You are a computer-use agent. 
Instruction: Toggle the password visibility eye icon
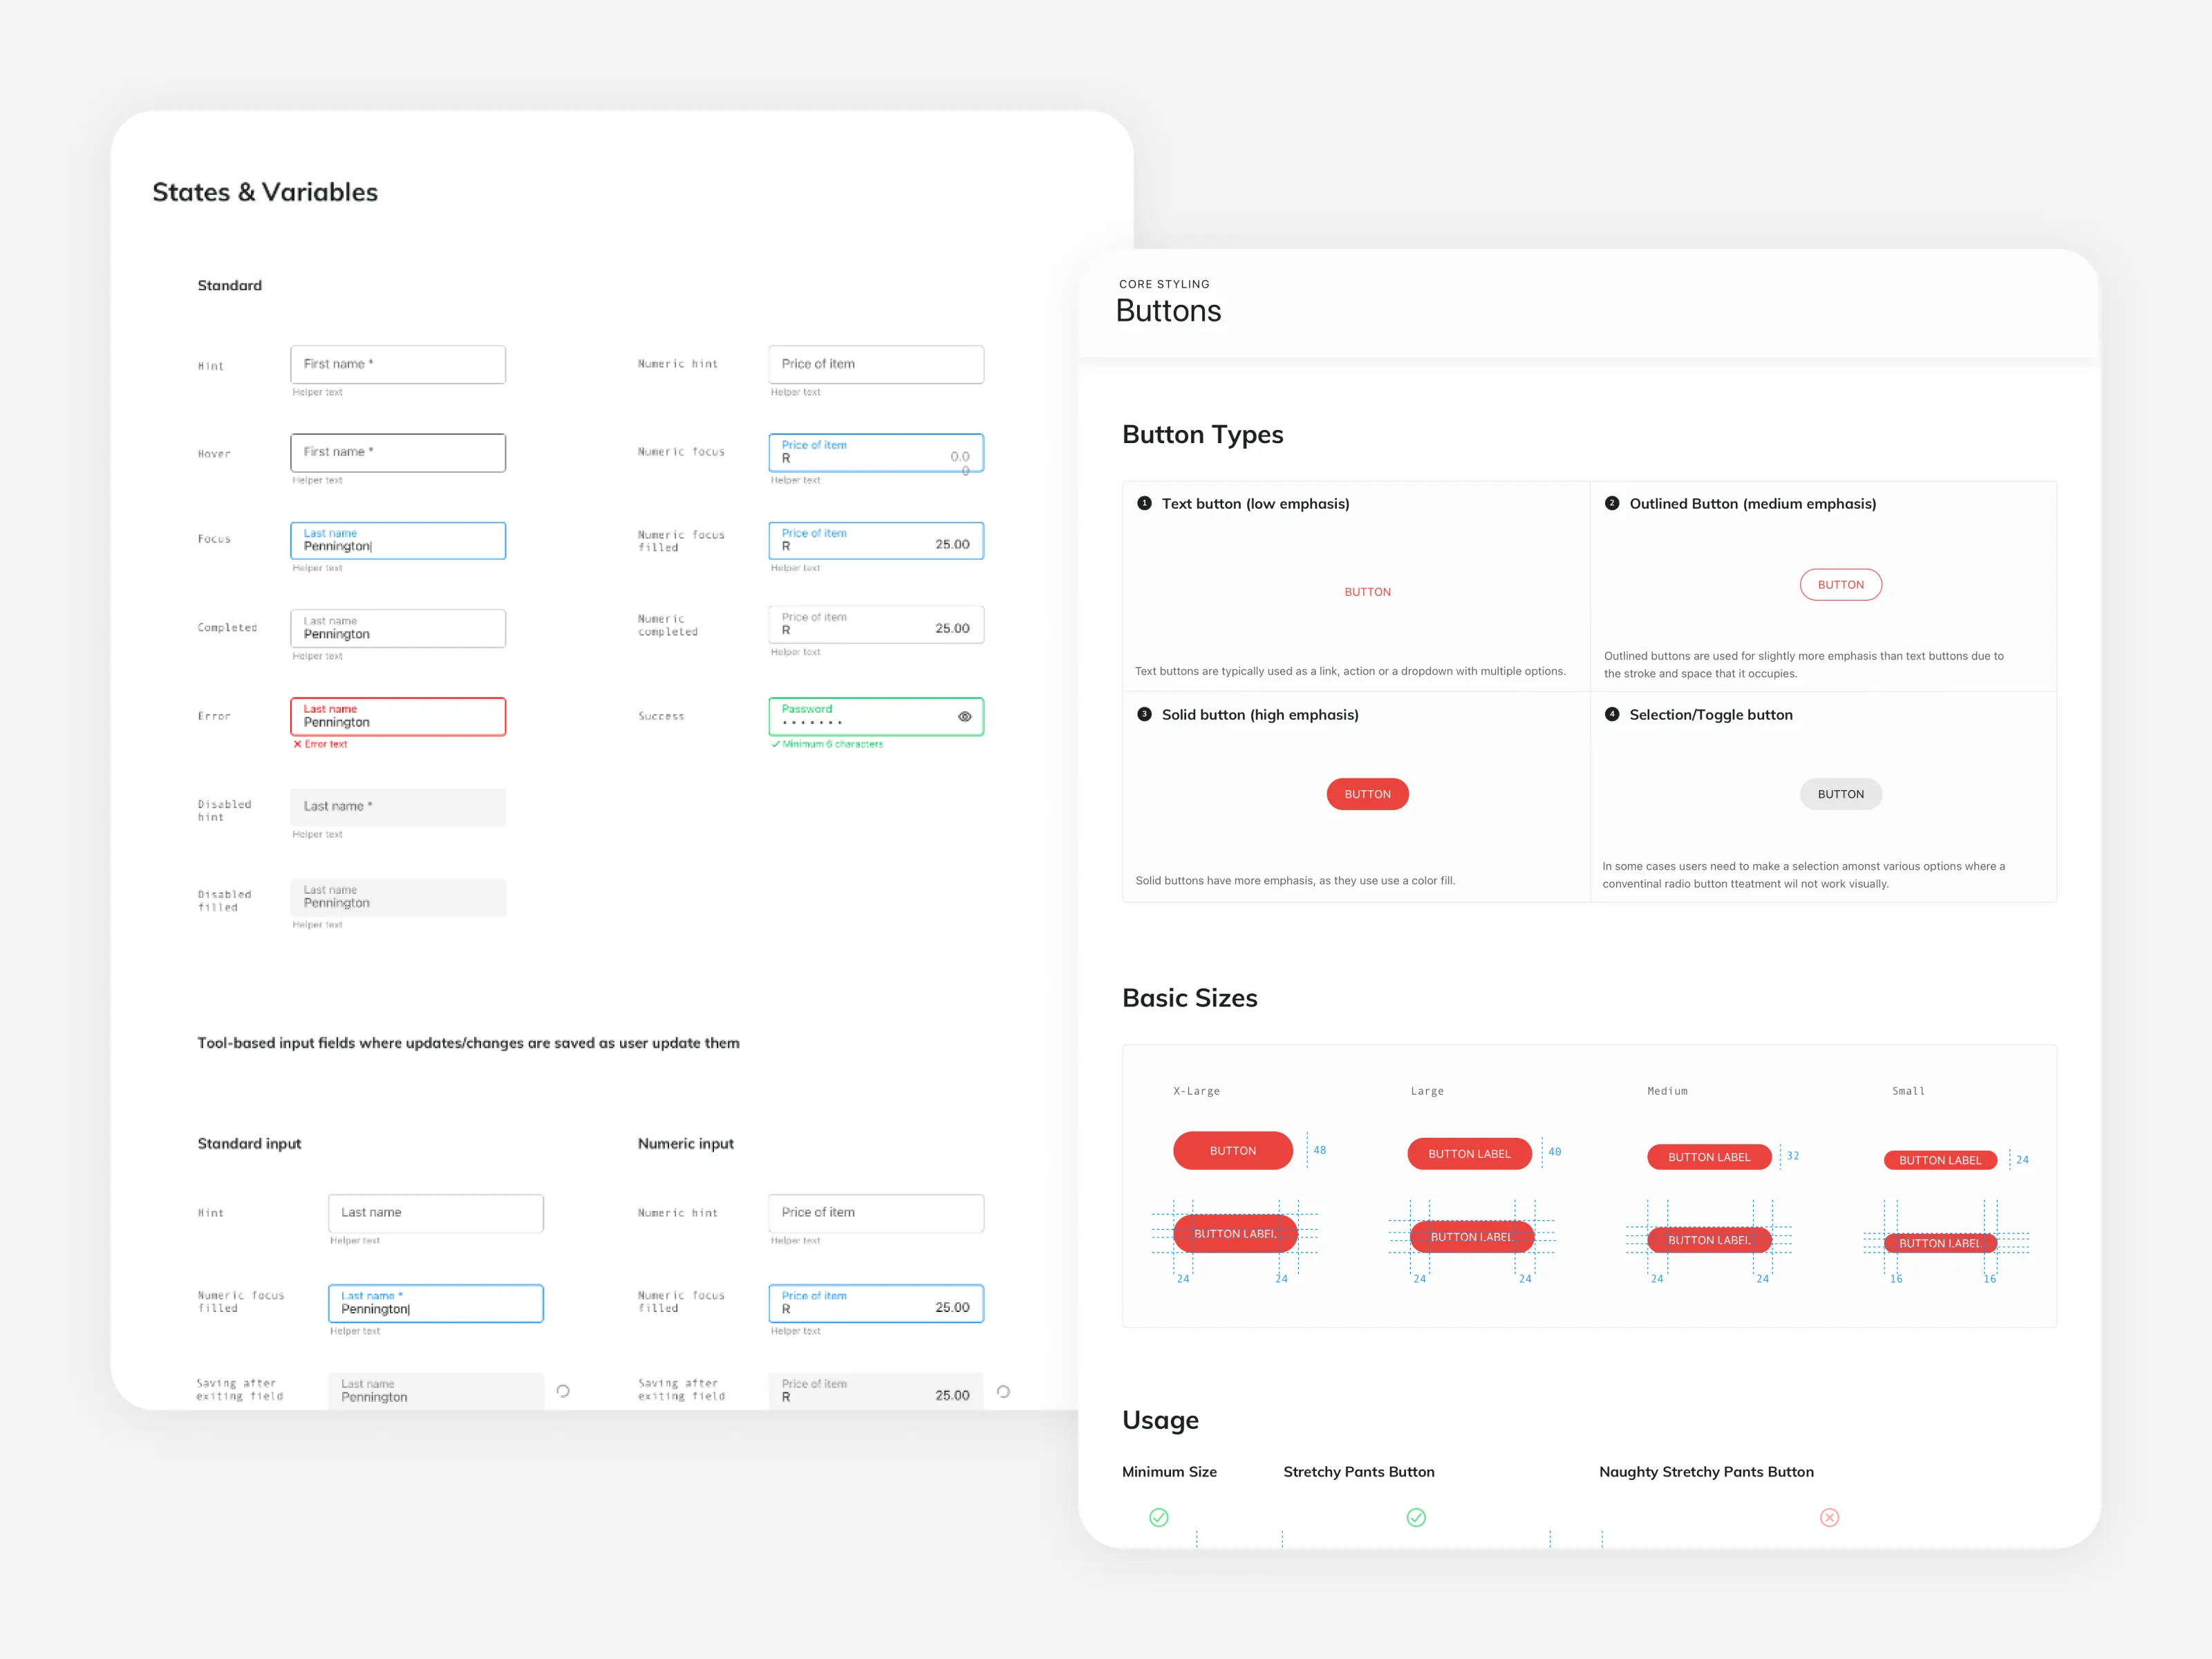[x=965, y=716]
